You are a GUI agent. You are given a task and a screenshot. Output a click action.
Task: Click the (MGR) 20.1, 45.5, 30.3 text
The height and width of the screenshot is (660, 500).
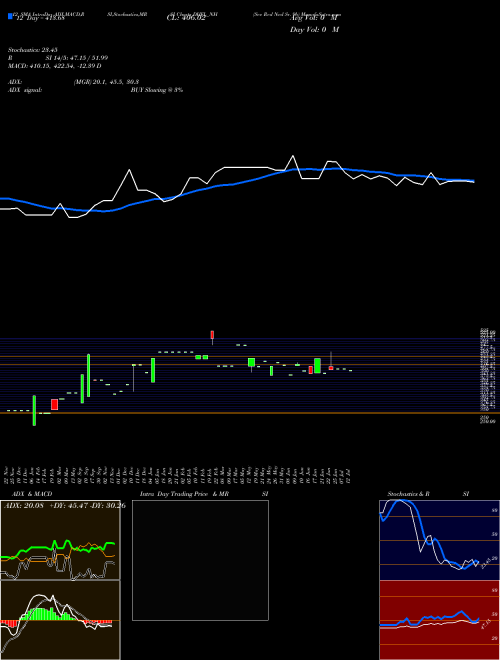(106, 82)
